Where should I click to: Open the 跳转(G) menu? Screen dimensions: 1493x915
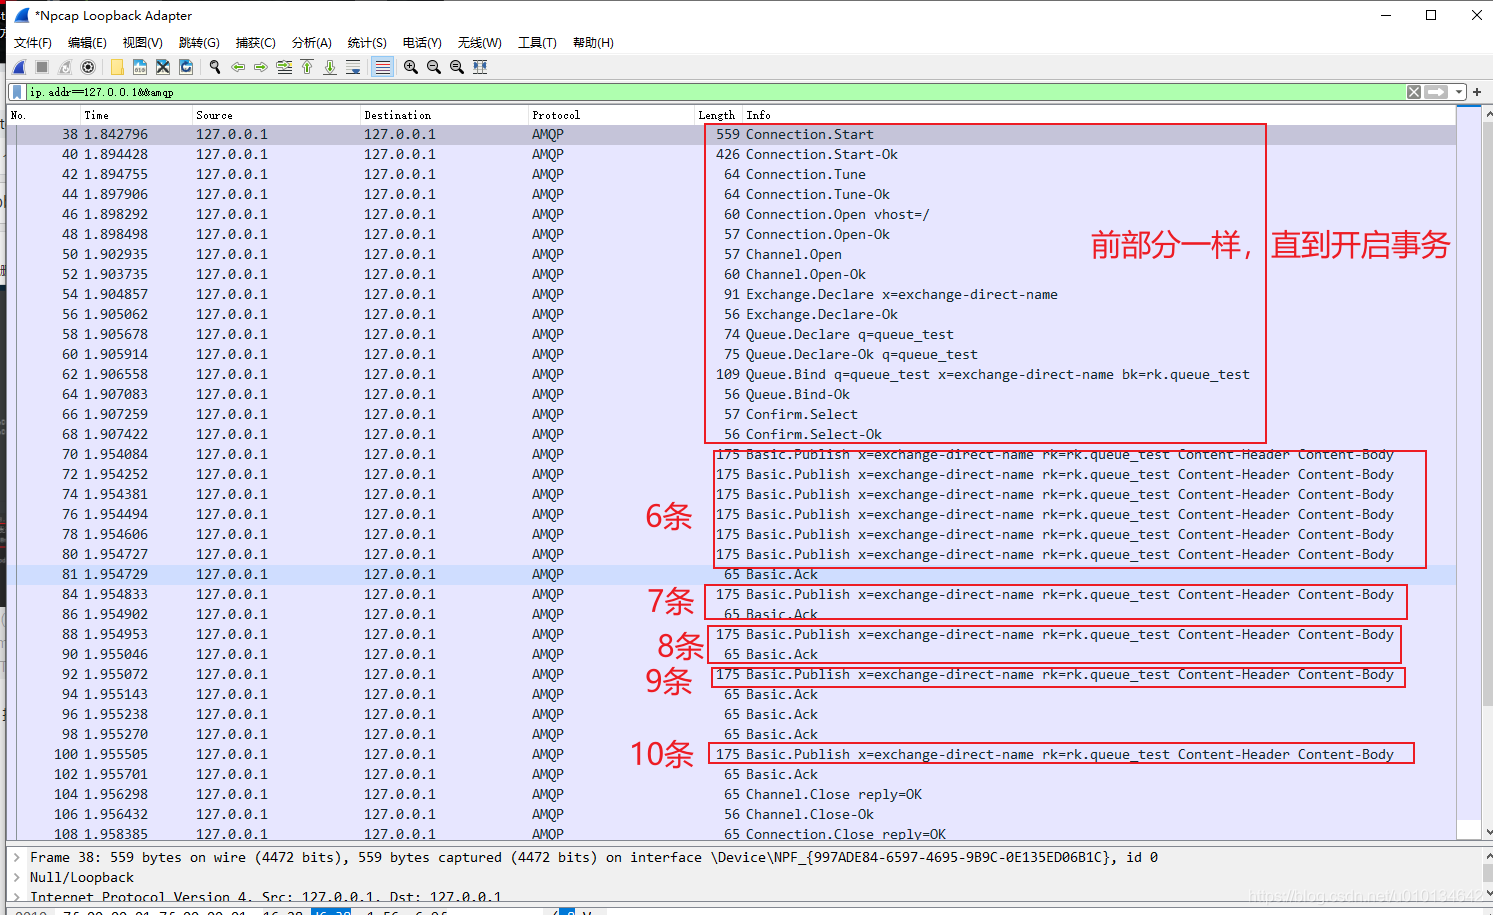pyautogui.click(x=199, y=43)
